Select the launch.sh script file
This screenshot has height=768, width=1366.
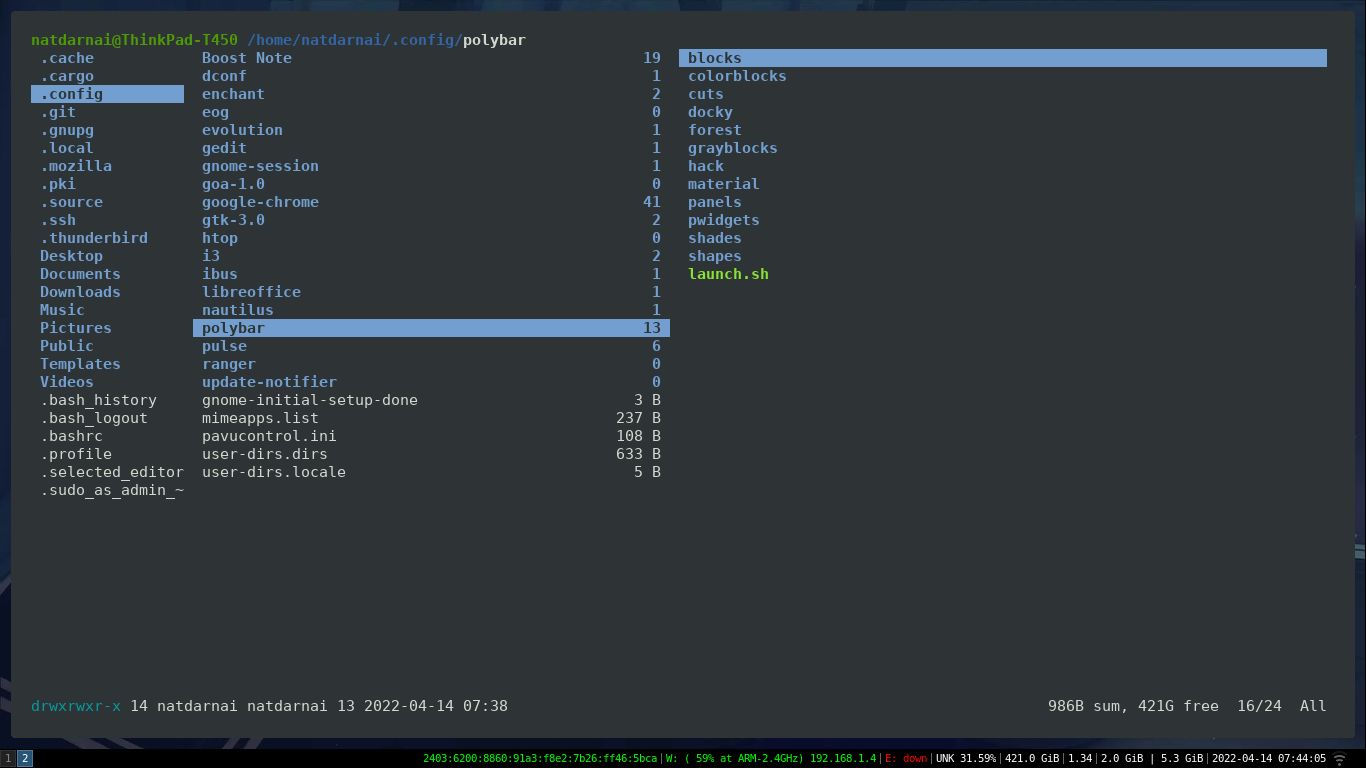click(x=728, y=274)
